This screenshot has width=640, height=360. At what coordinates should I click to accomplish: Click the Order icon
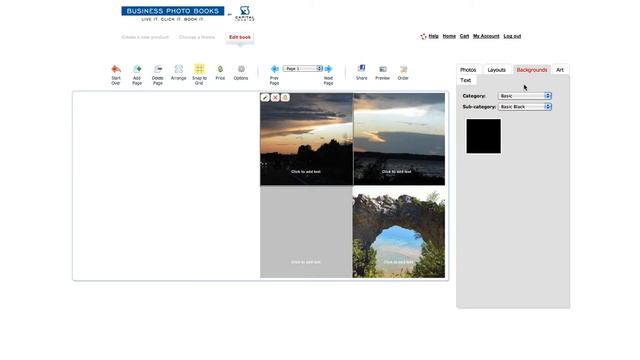tap(403, 69)
